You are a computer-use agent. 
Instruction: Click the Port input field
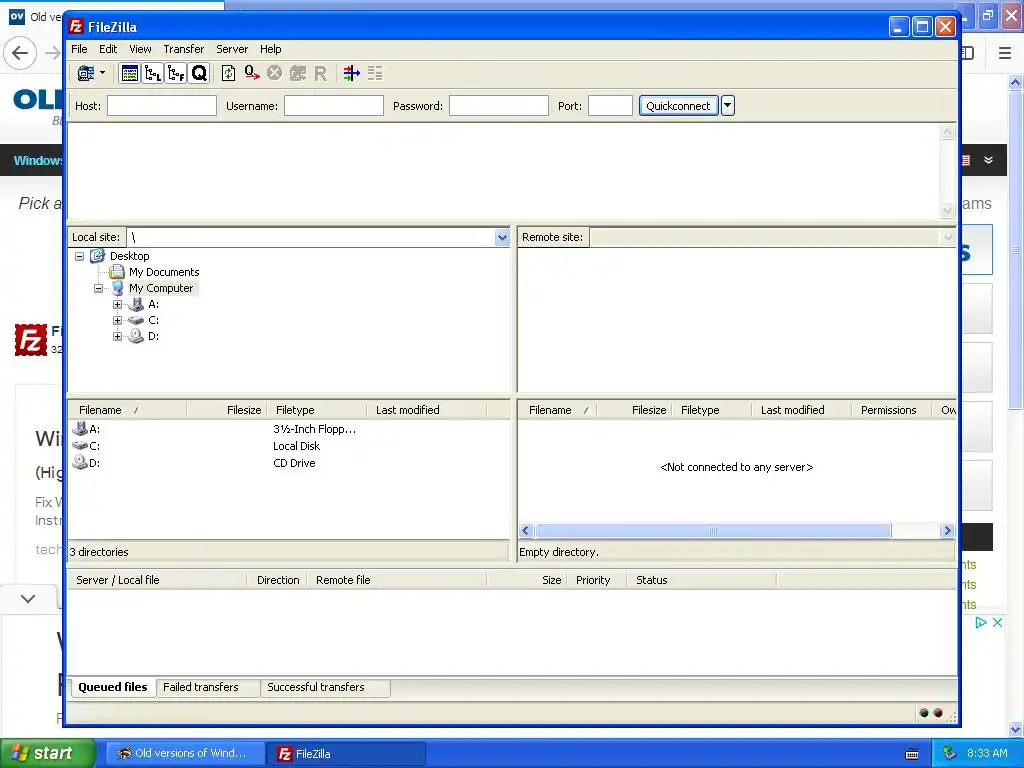pyautogui.click(x=610, y=106)
